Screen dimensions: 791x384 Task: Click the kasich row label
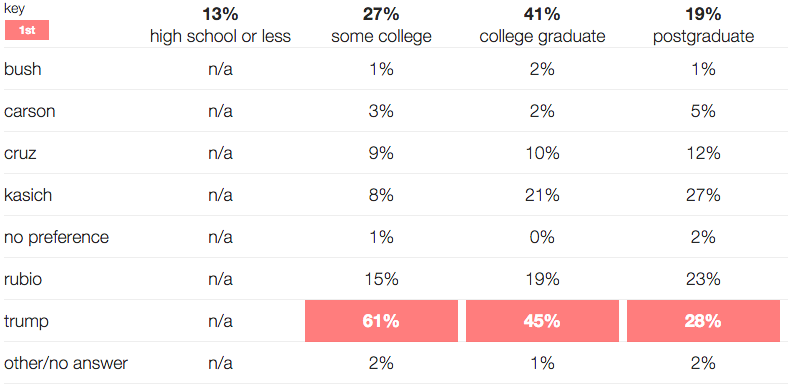pyautogui.click(x=28, y=195)
